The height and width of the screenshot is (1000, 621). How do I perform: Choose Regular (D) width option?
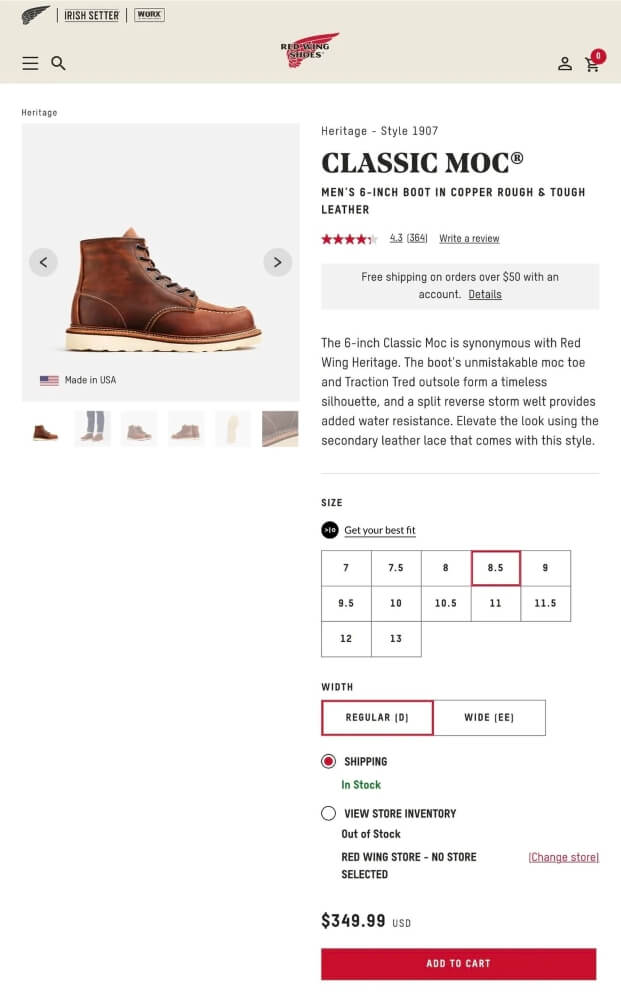pos(377,717)
